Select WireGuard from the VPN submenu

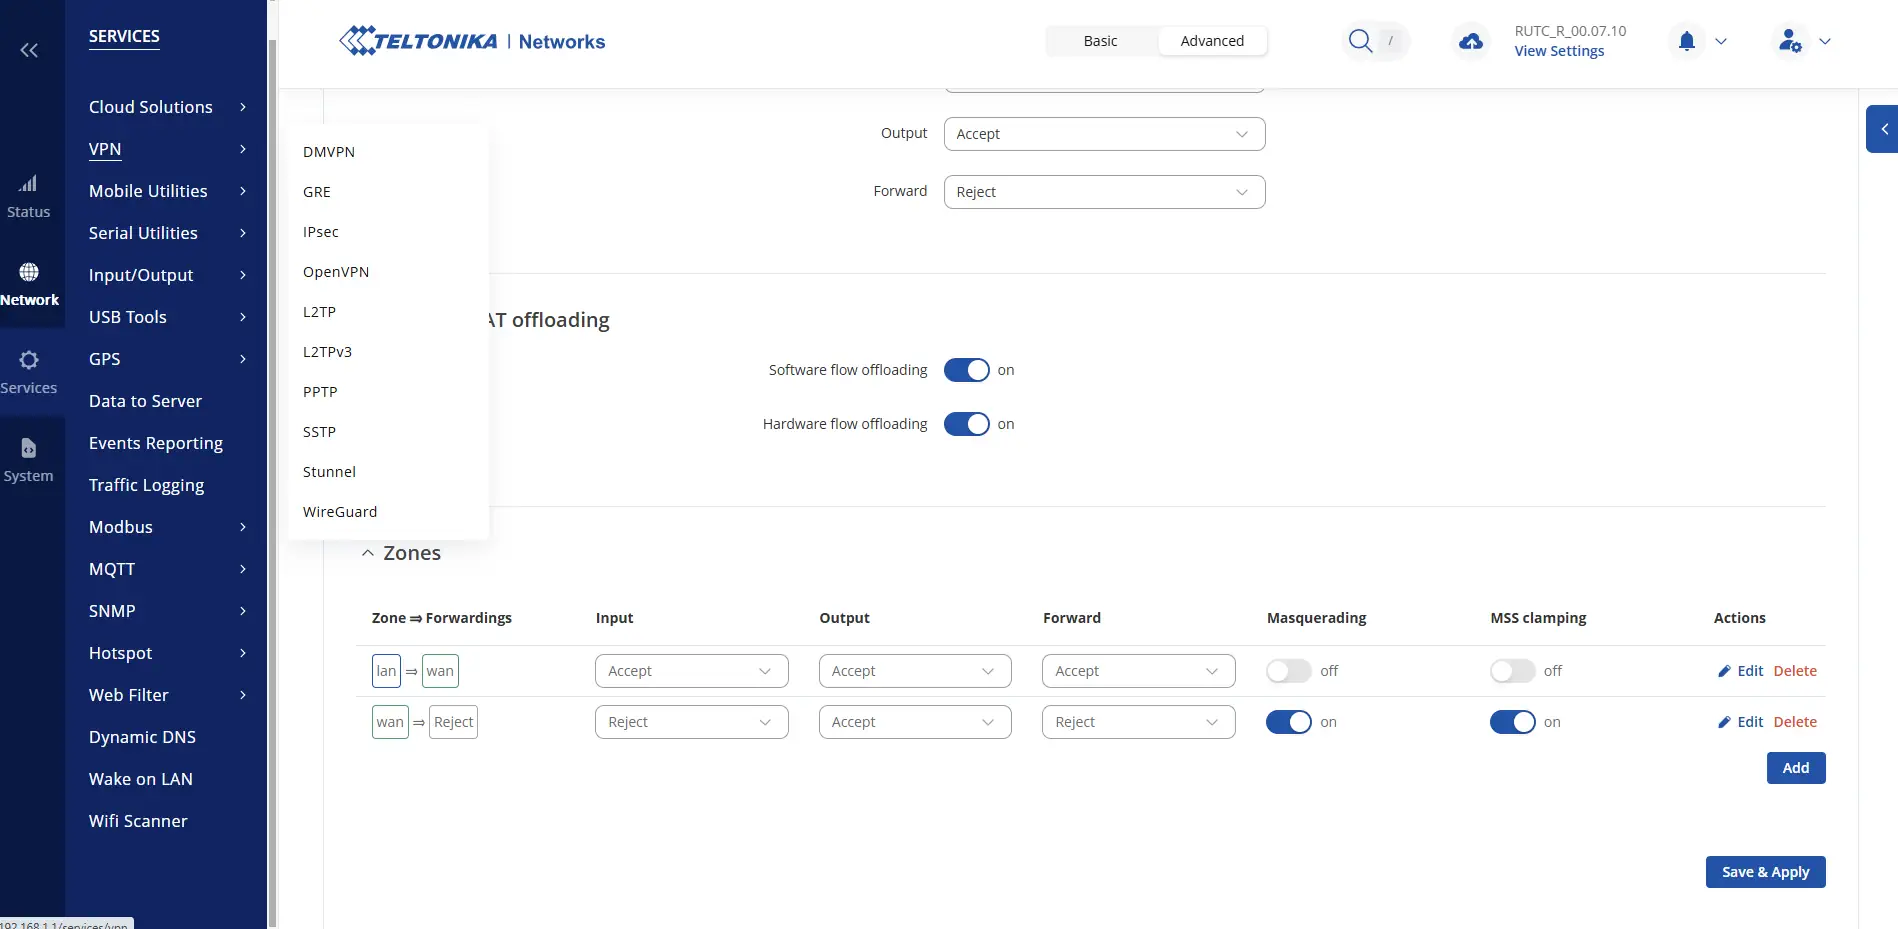[x=340, y=512]
